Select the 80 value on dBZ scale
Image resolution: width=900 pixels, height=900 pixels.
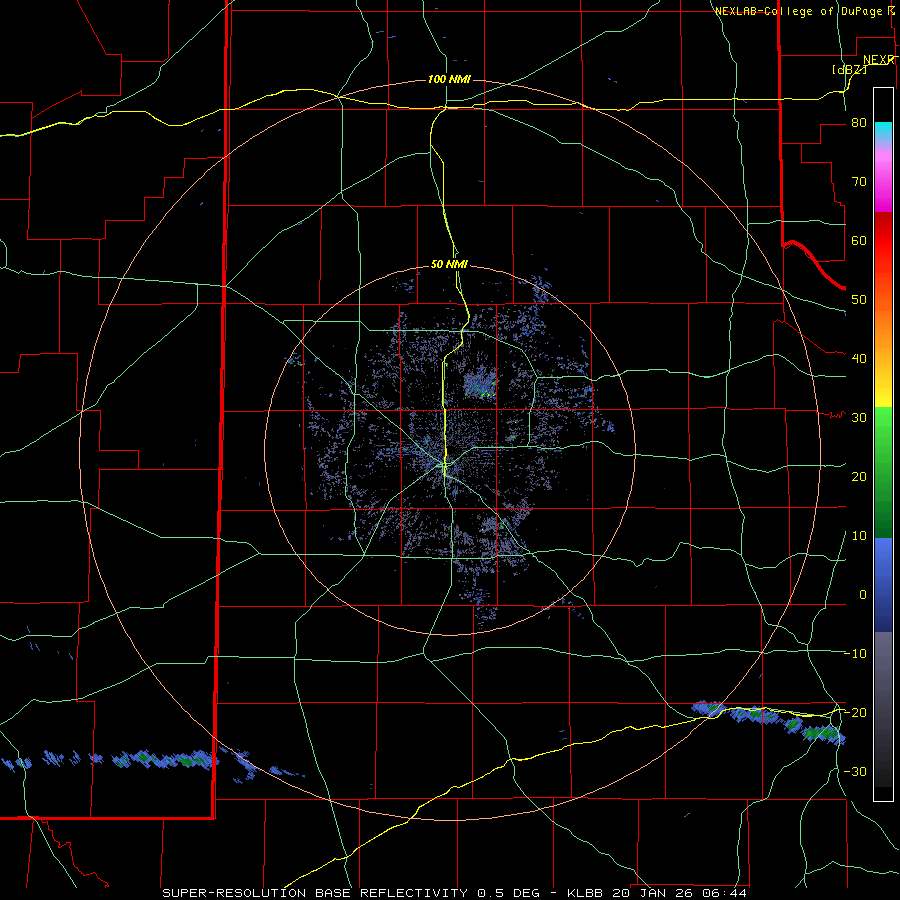859,123
